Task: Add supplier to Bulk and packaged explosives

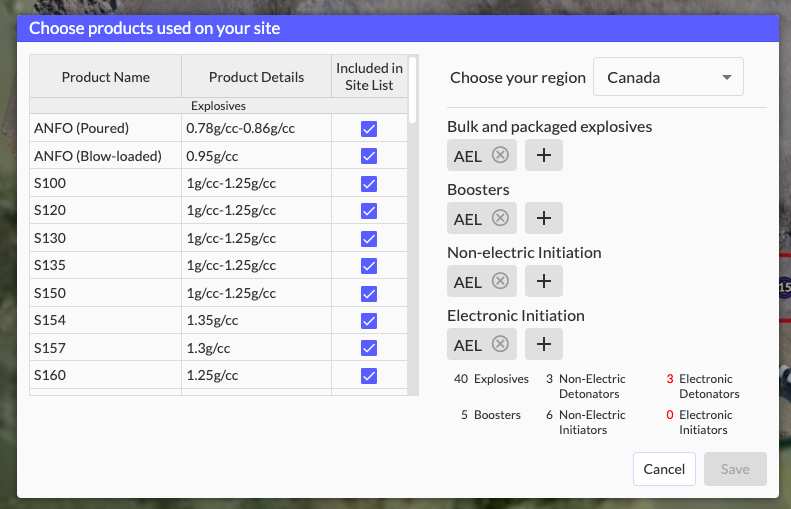Action: [543, 155]
